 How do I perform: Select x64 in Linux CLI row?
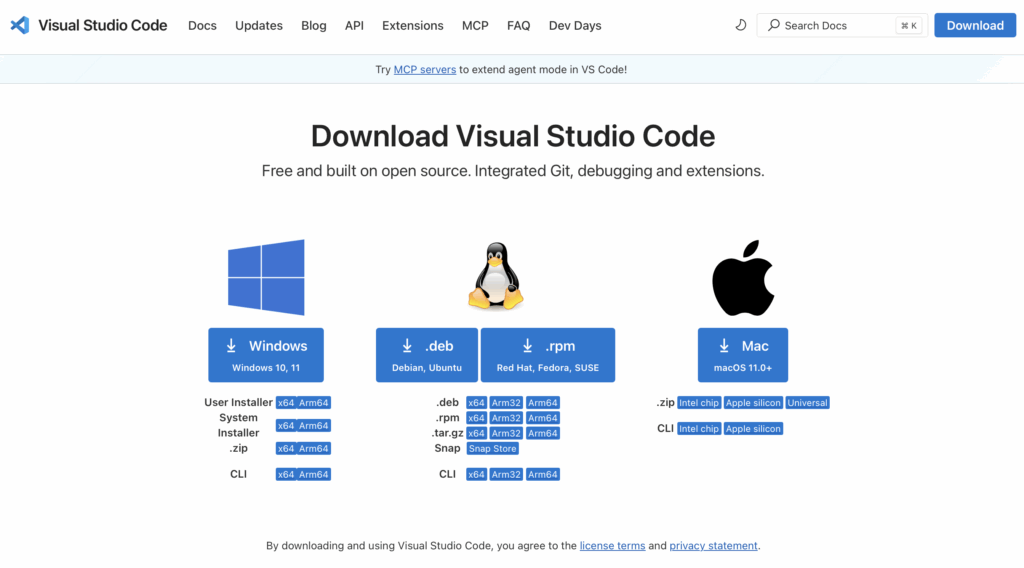[x=477, y=475]
